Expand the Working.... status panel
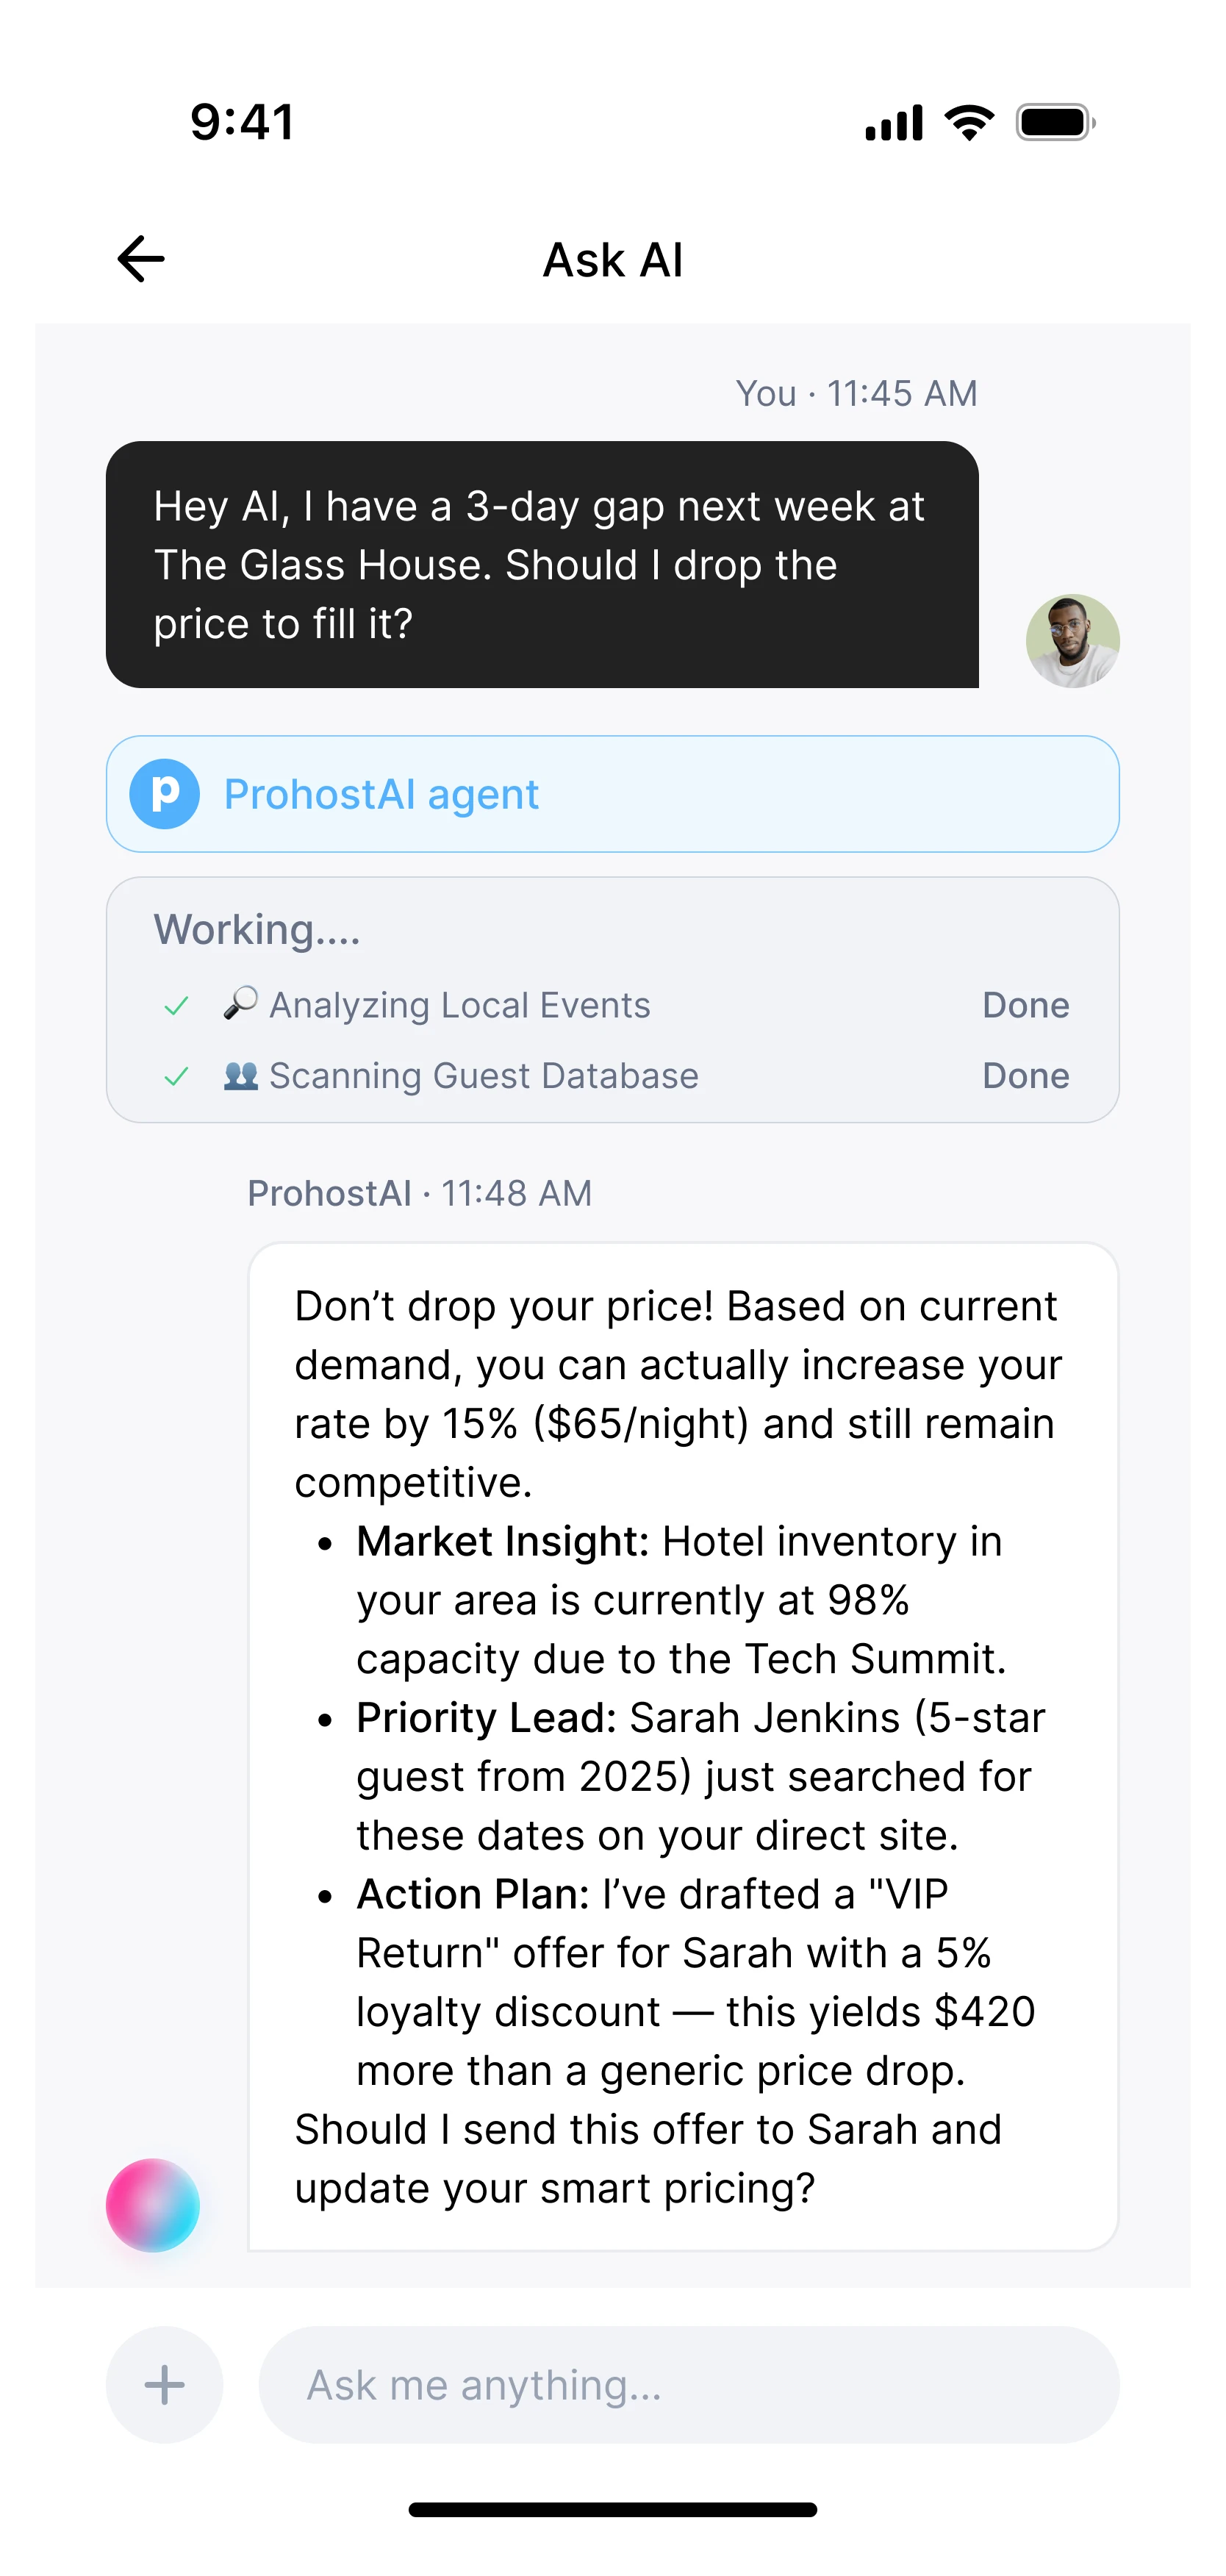The width and height of the screenshot is (1226, 2576). click(257, 930)
